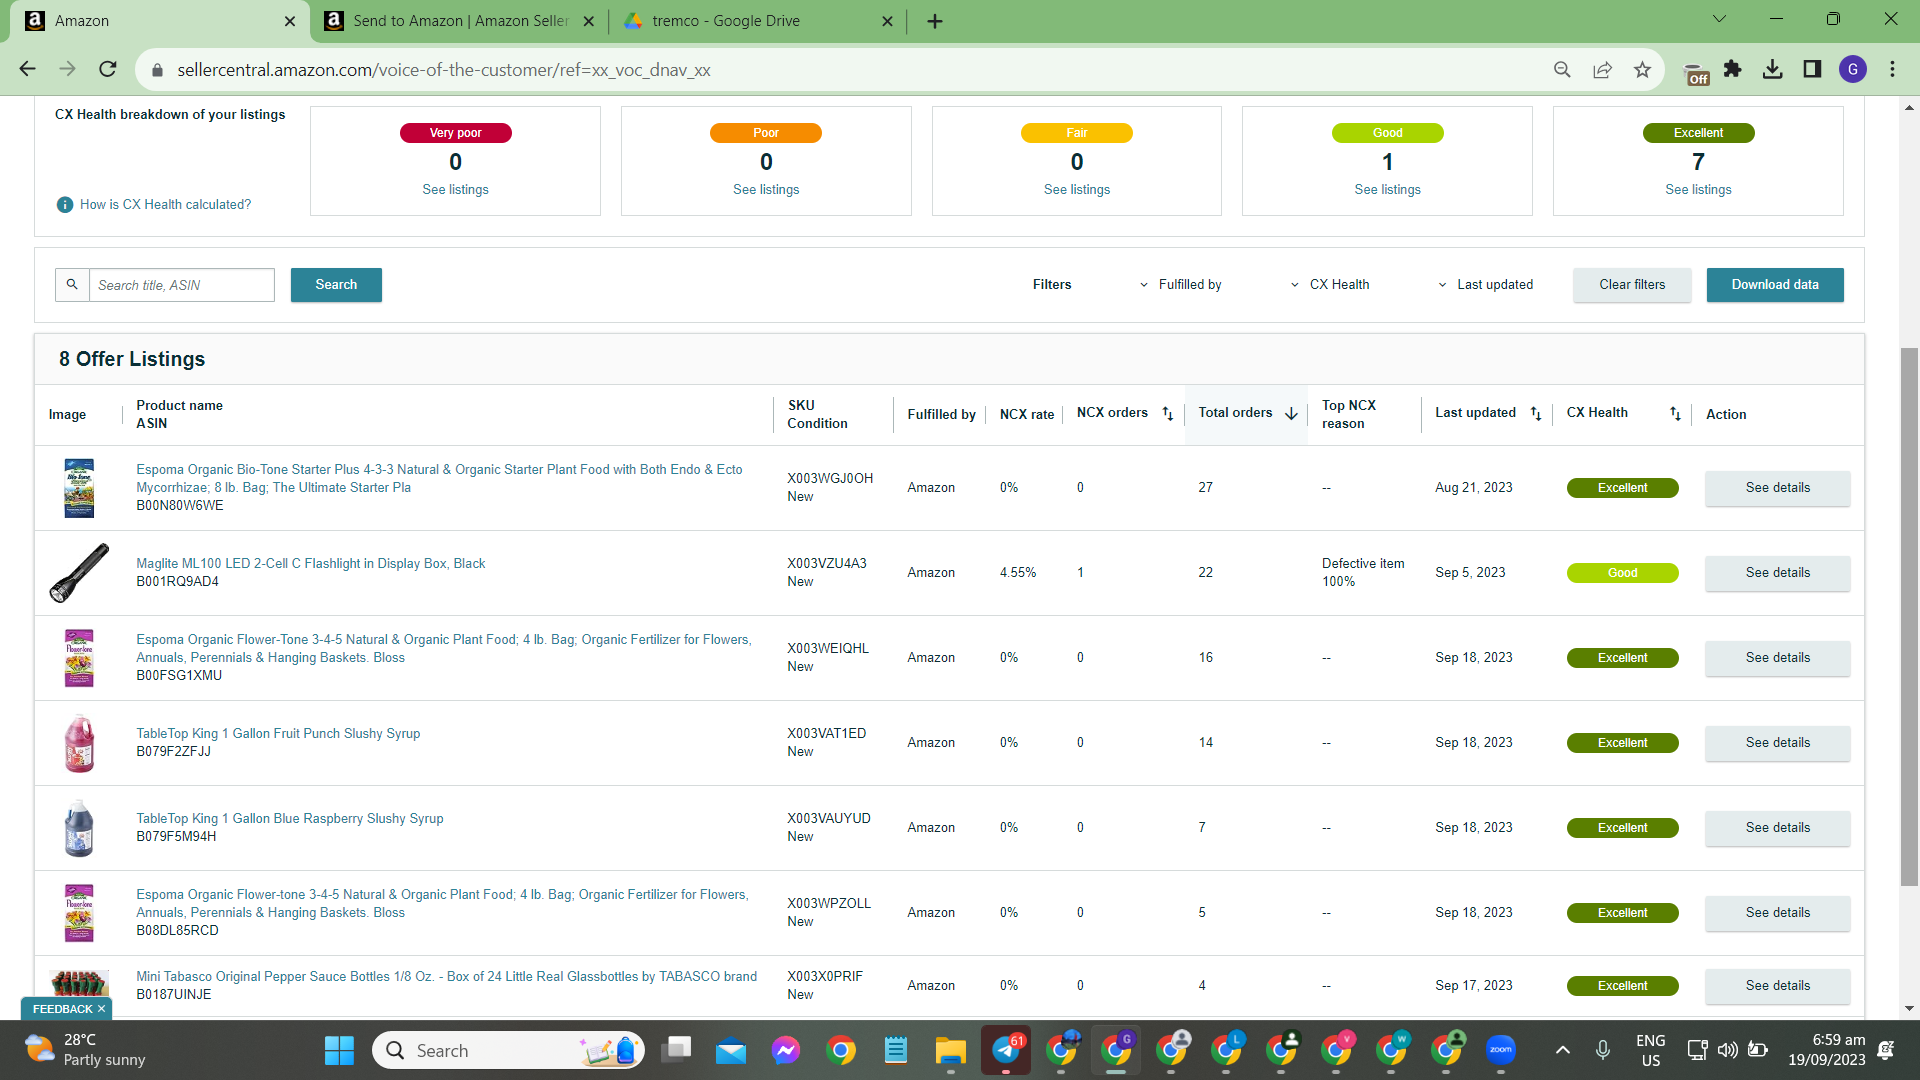
Task: Switch to Send to Amazon tab
Action: [460, 21]
